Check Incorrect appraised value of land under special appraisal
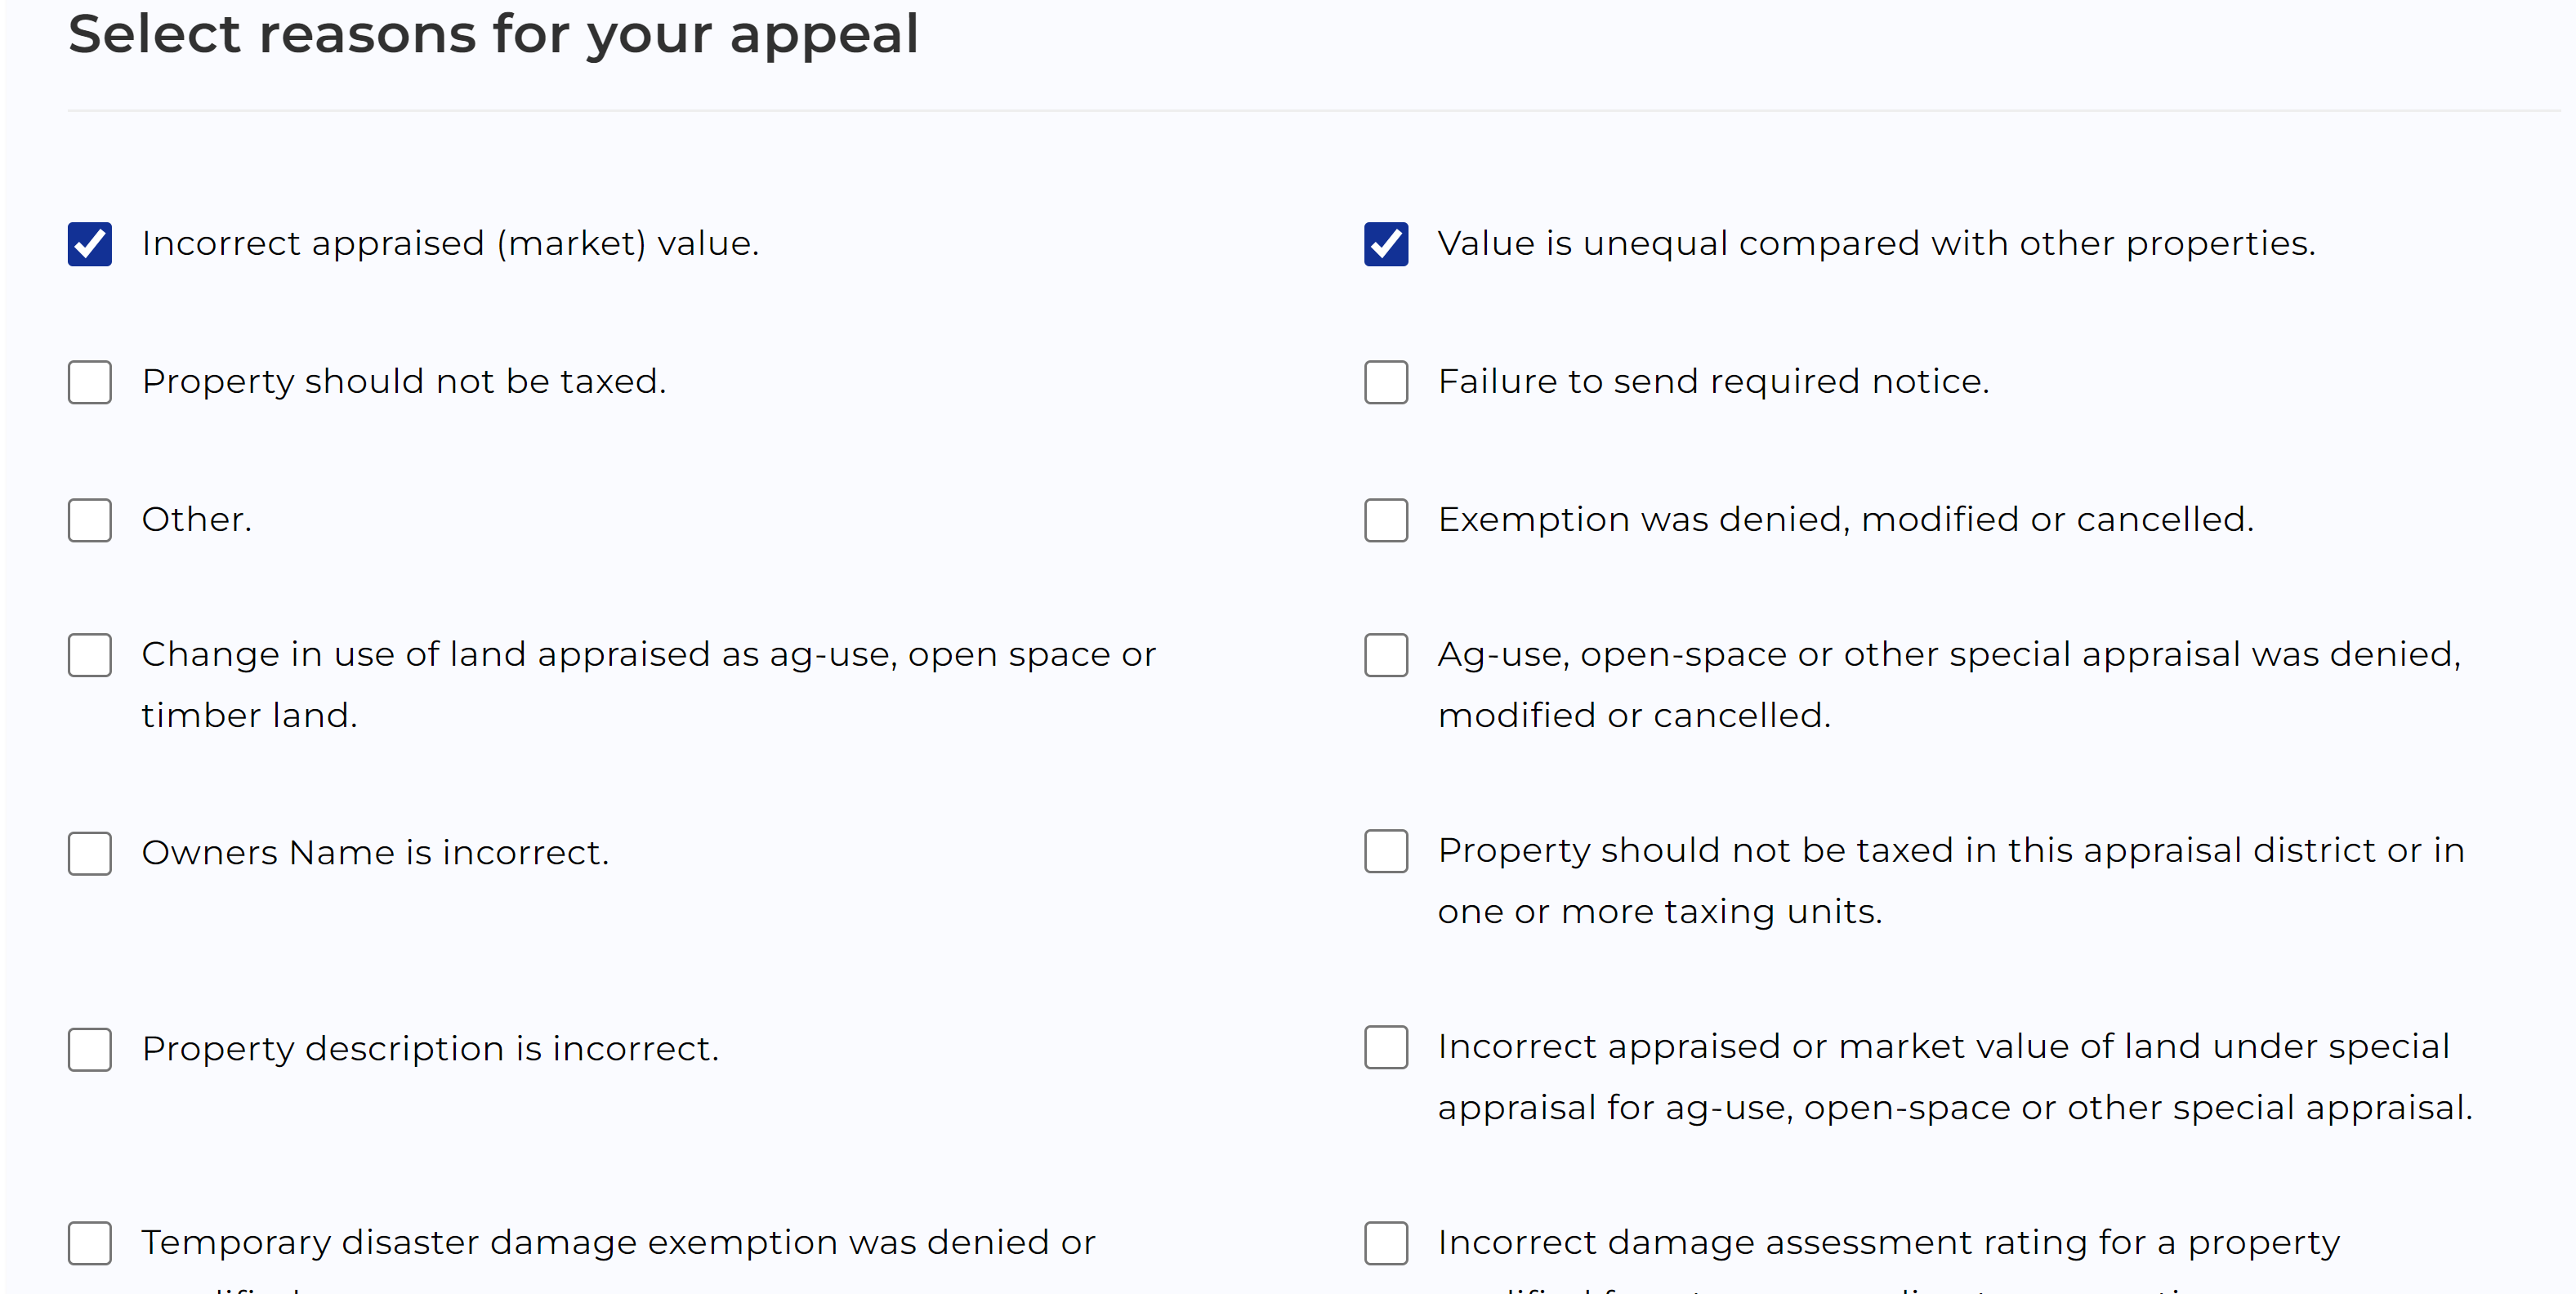 1386,1047
